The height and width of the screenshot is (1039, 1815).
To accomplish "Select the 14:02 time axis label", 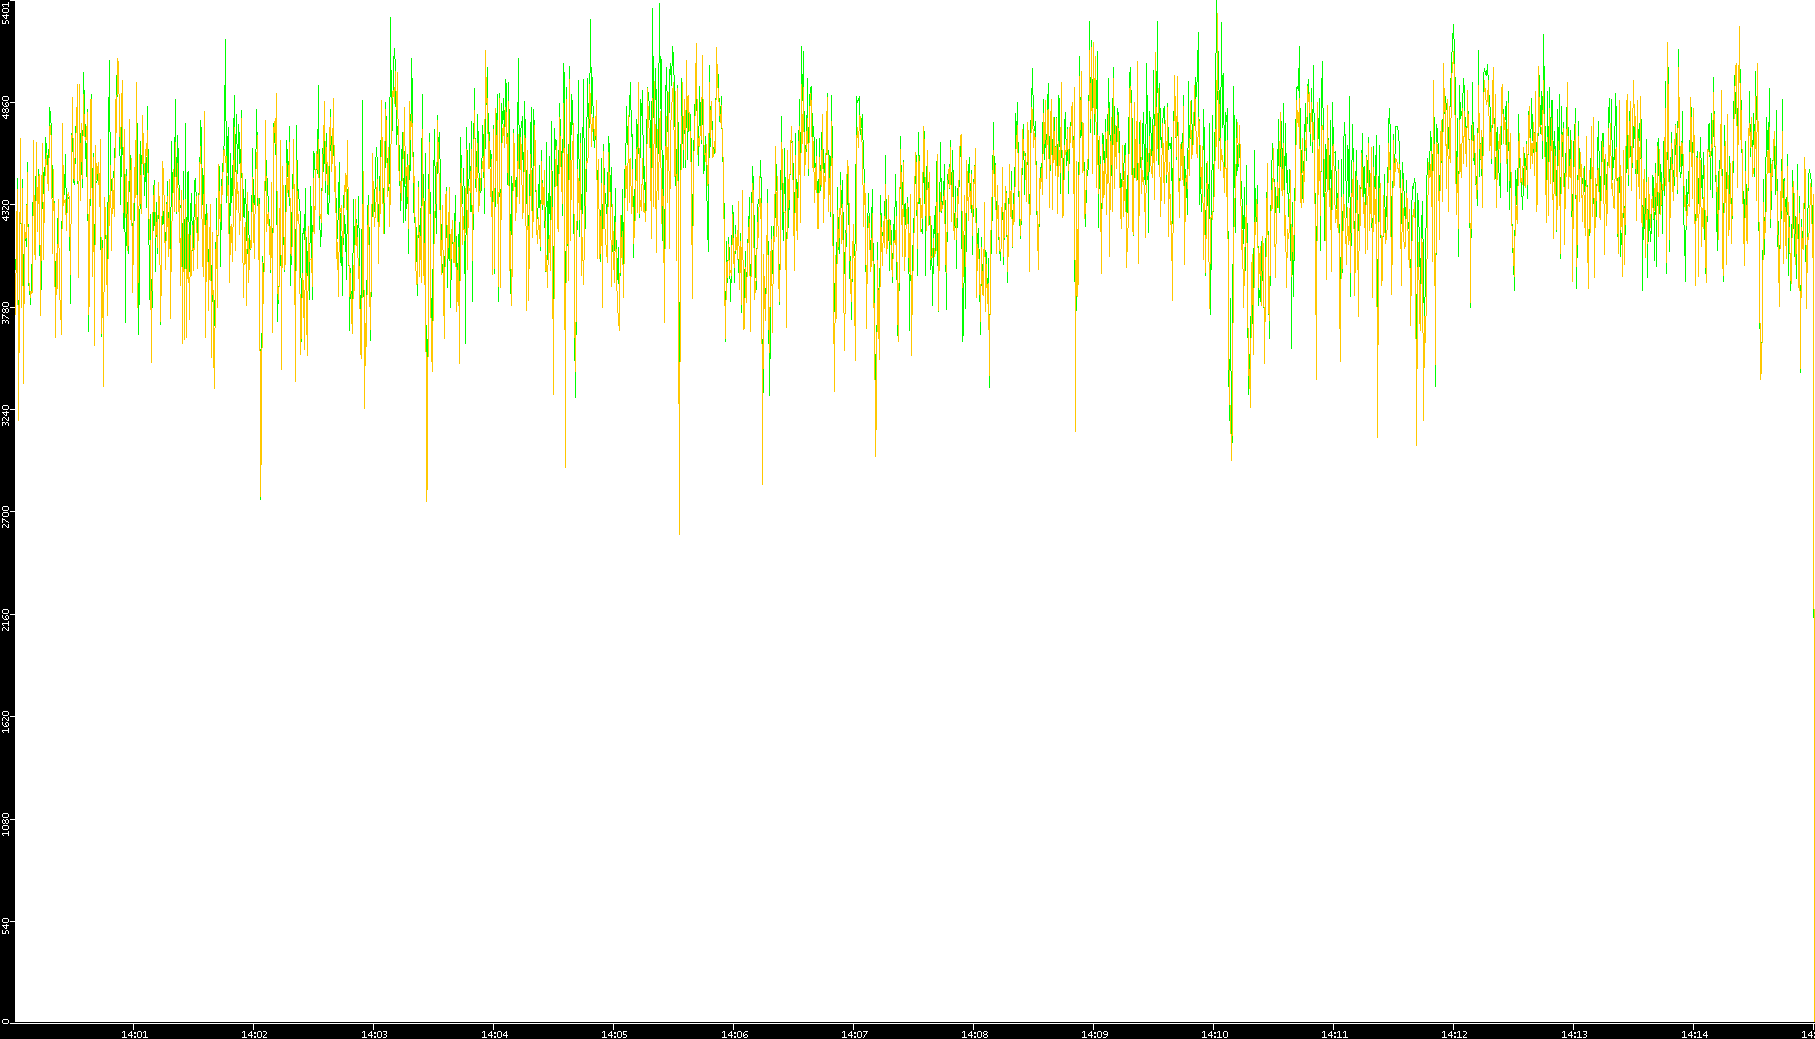I will click(254, 1034).
